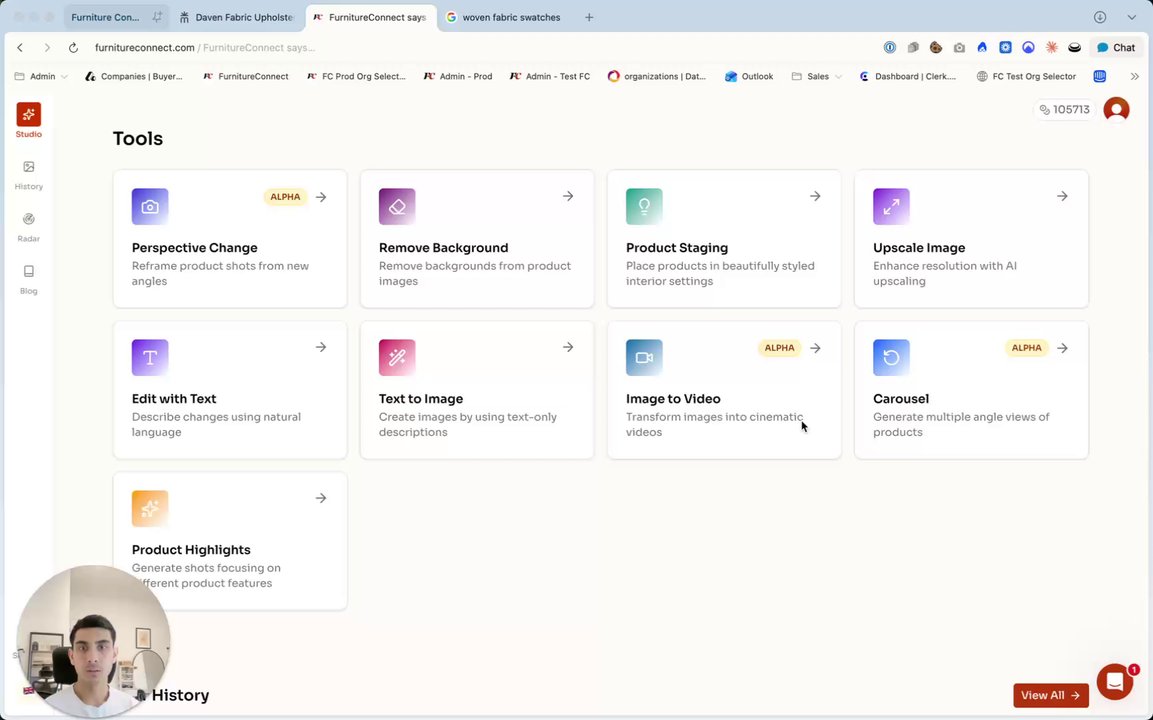Show more bookmarks with the overflow chevron
Image resolution: width=1153 pixels, height=720 pixels.
[1134, 76]
